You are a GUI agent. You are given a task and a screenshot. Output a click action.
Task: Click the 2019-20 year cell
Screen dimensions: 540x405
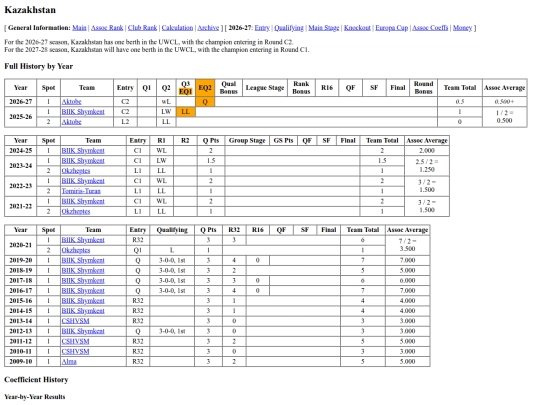tap(21, 260)
